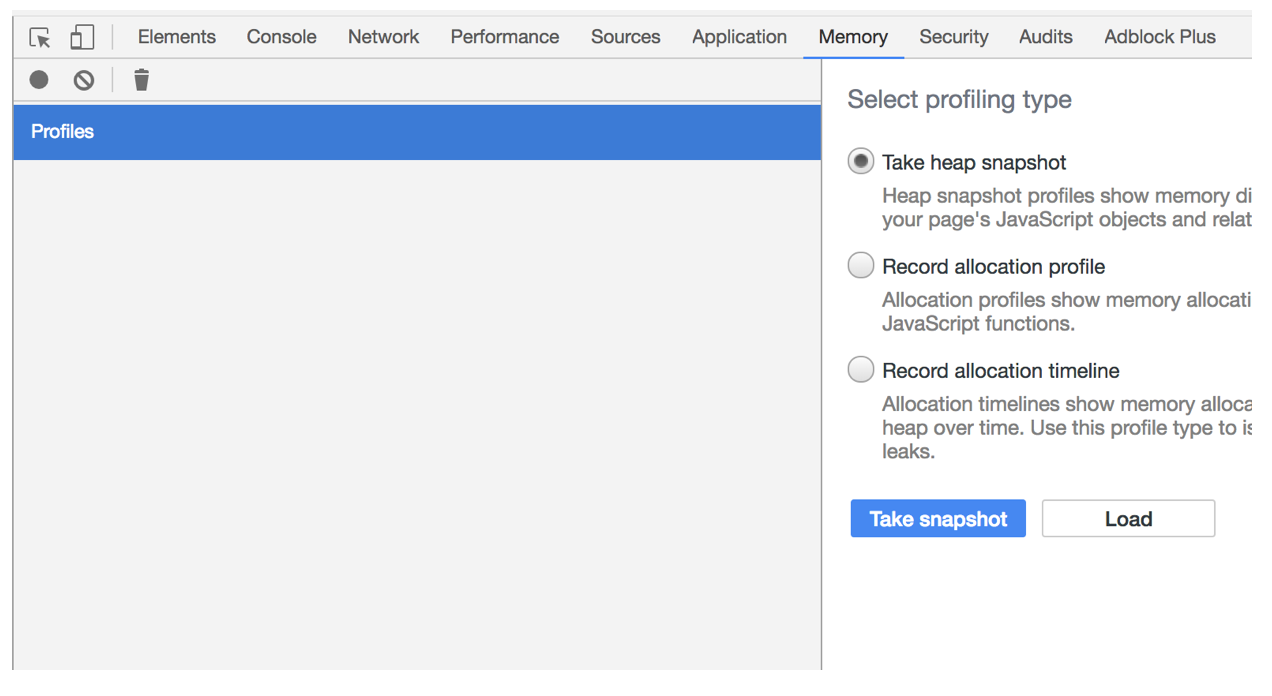Switch to the Audits tab
This screenshot has height=696, width=1272.
coord(1046,37)
